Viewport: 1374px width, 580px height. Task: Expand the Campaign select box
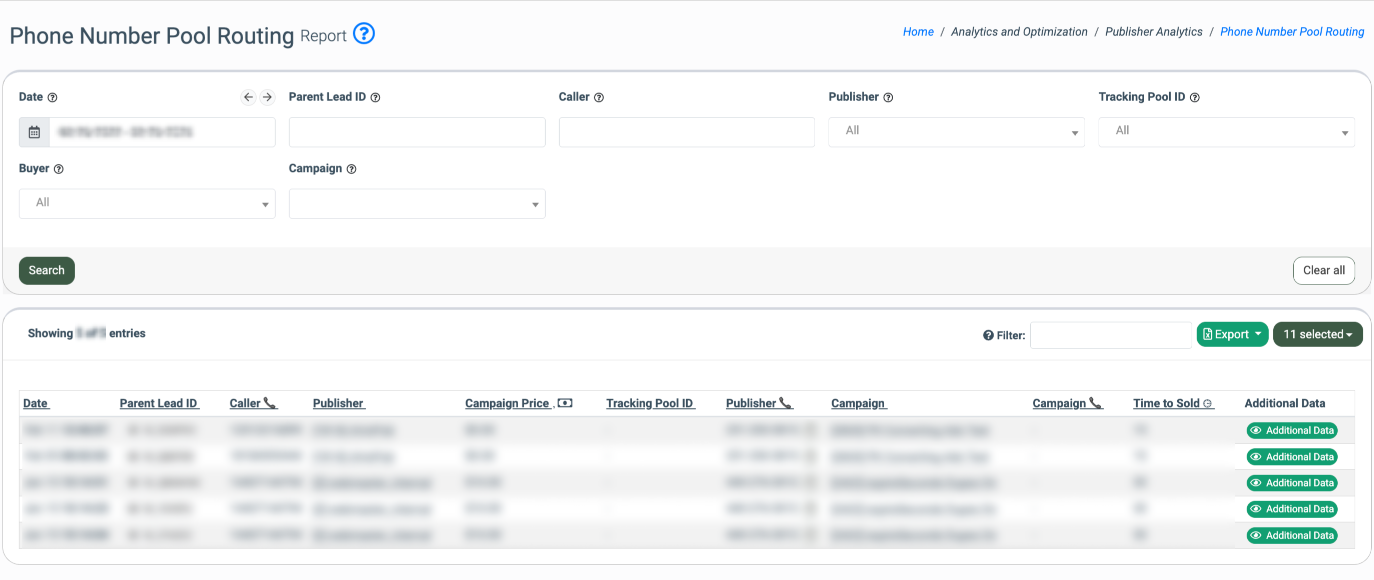pyautogui.click(x=417, y=204)
